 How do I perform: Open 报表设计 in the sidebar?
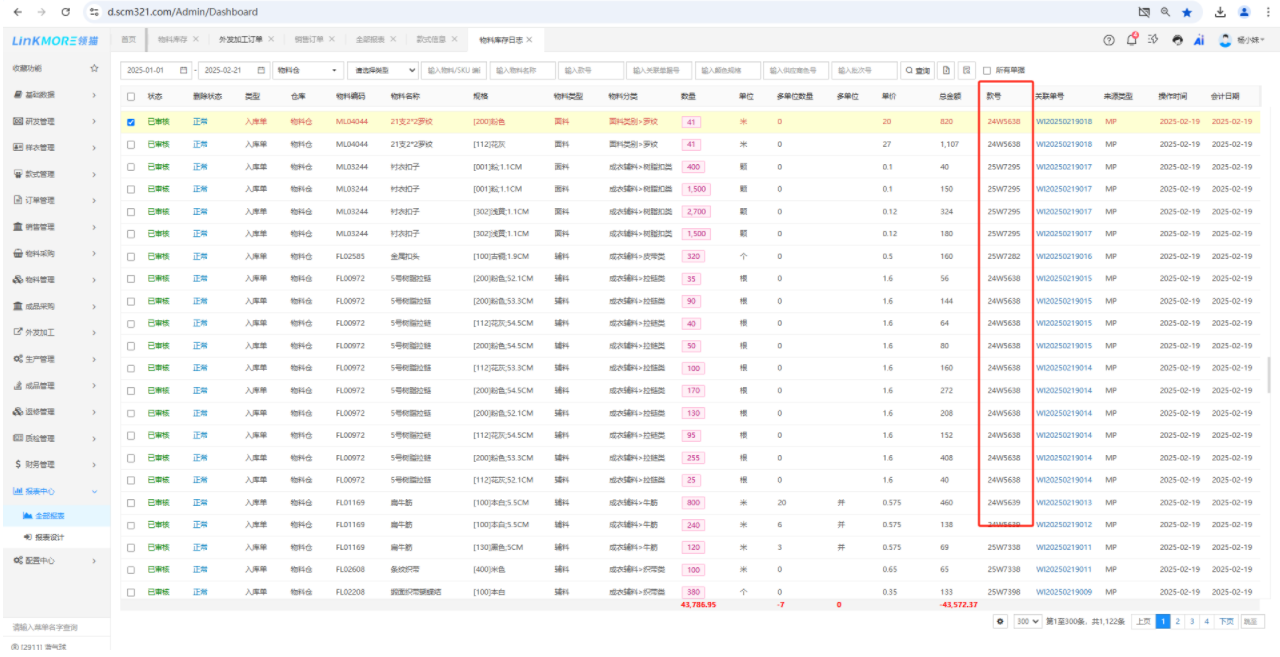49,537
